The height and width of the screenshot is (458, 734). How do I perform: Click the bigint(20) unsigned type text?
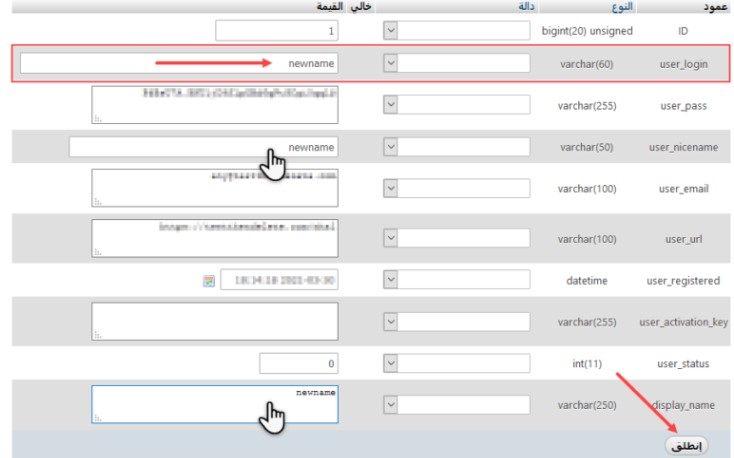click(587, 31)
